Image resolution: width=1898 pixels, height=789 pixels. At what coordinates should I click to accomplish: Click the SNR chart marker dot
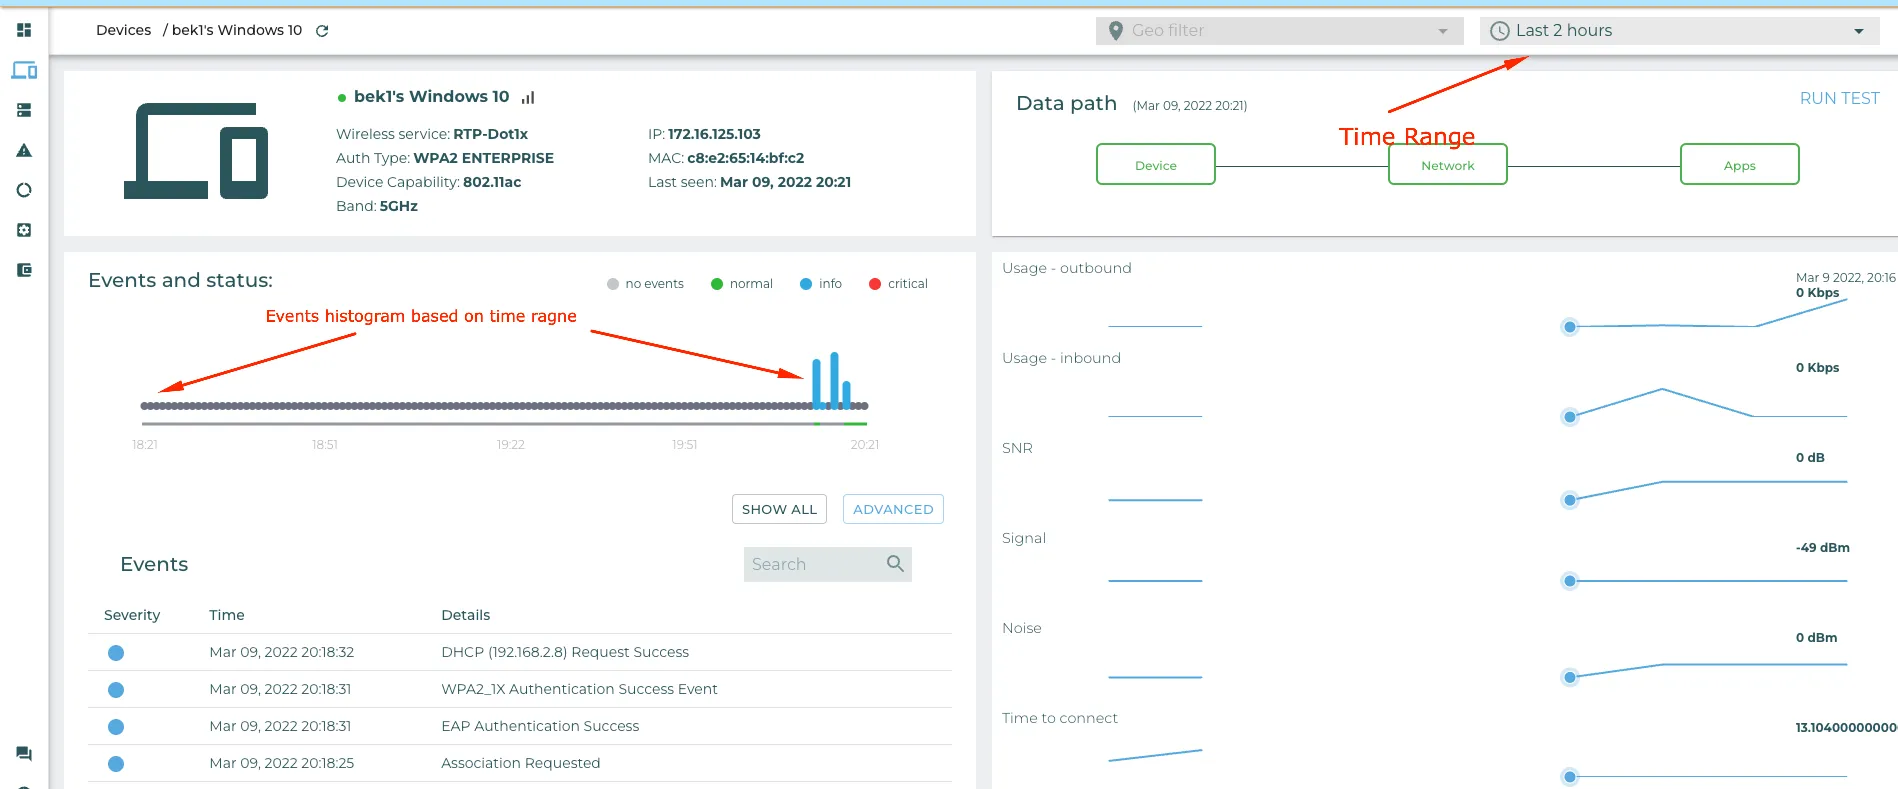[1570, 500]
